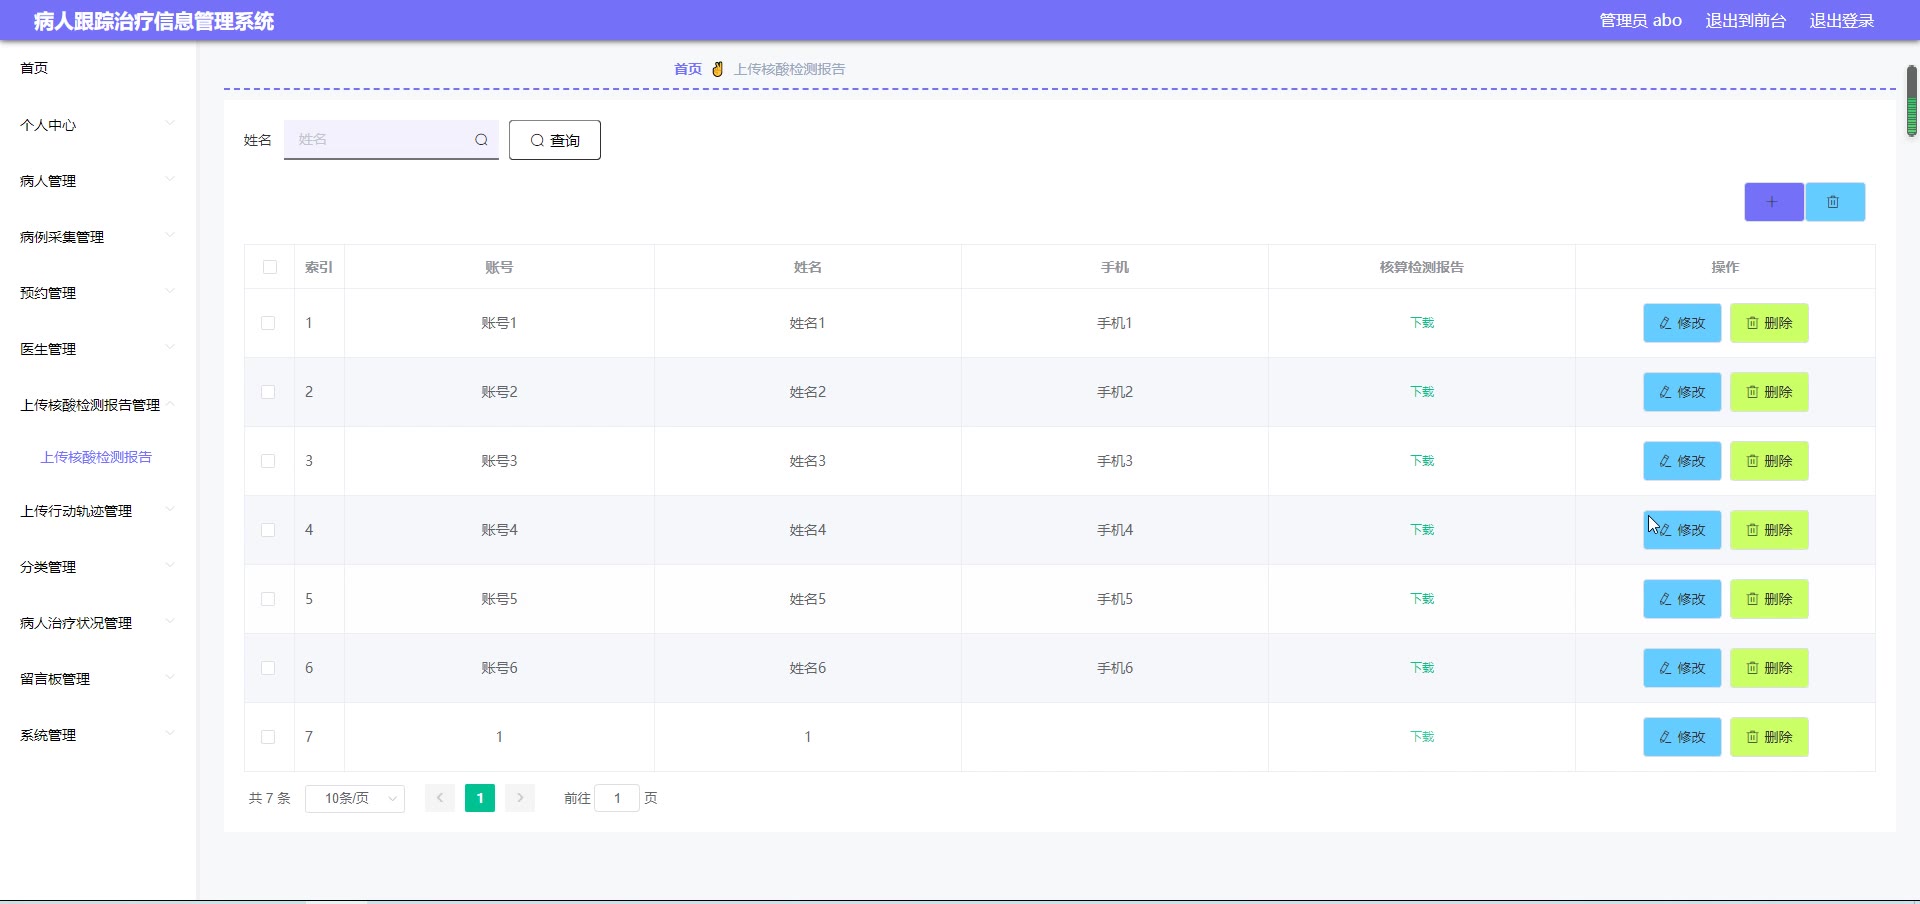
Task: Open the 10条/页 page size dropdown
Action: coord(355,798)
